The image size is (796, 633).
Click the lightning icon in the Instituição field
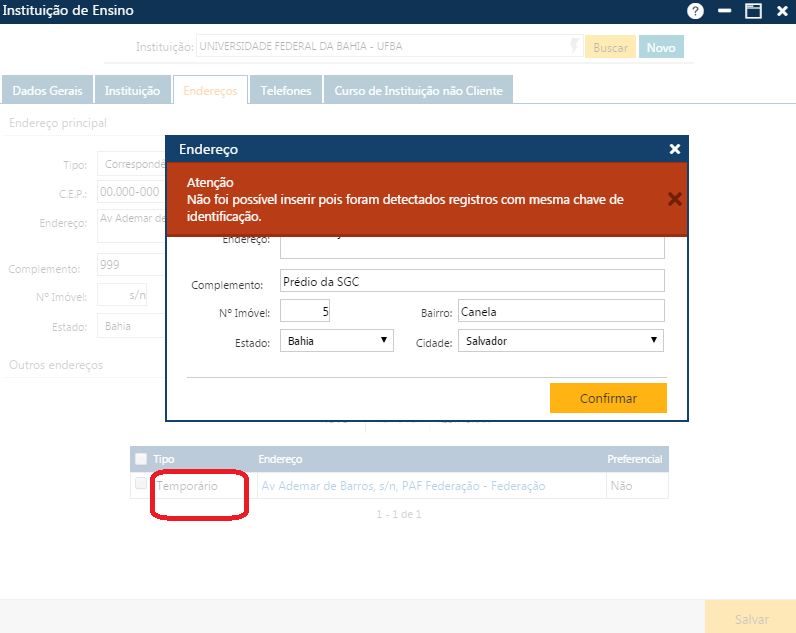tap(574, 47)
